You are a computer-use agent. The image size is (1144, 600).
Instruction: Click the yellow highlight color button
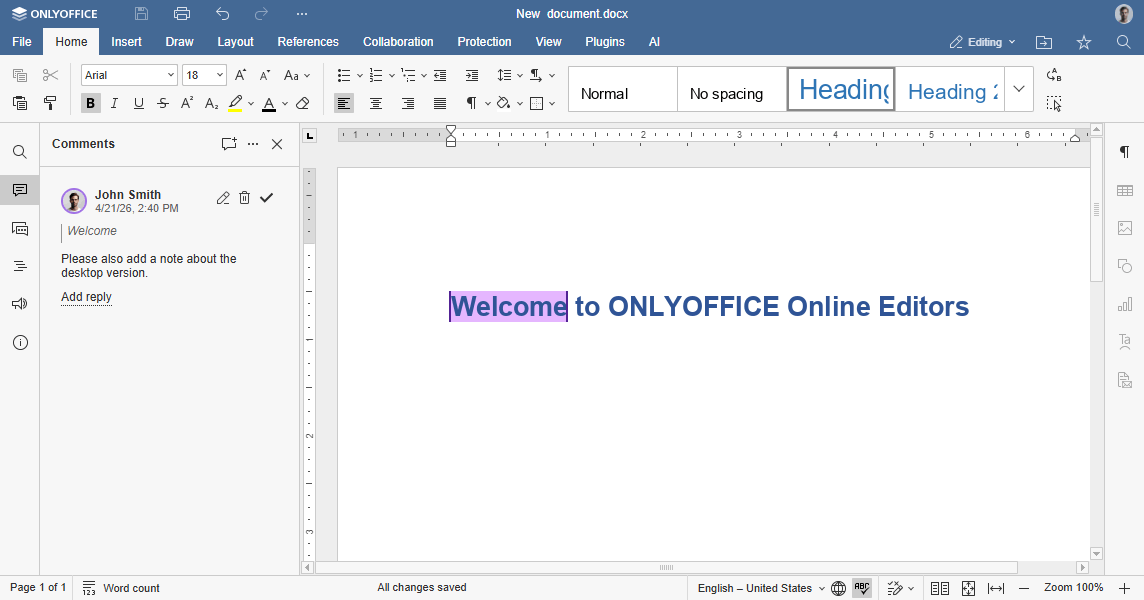235,103
